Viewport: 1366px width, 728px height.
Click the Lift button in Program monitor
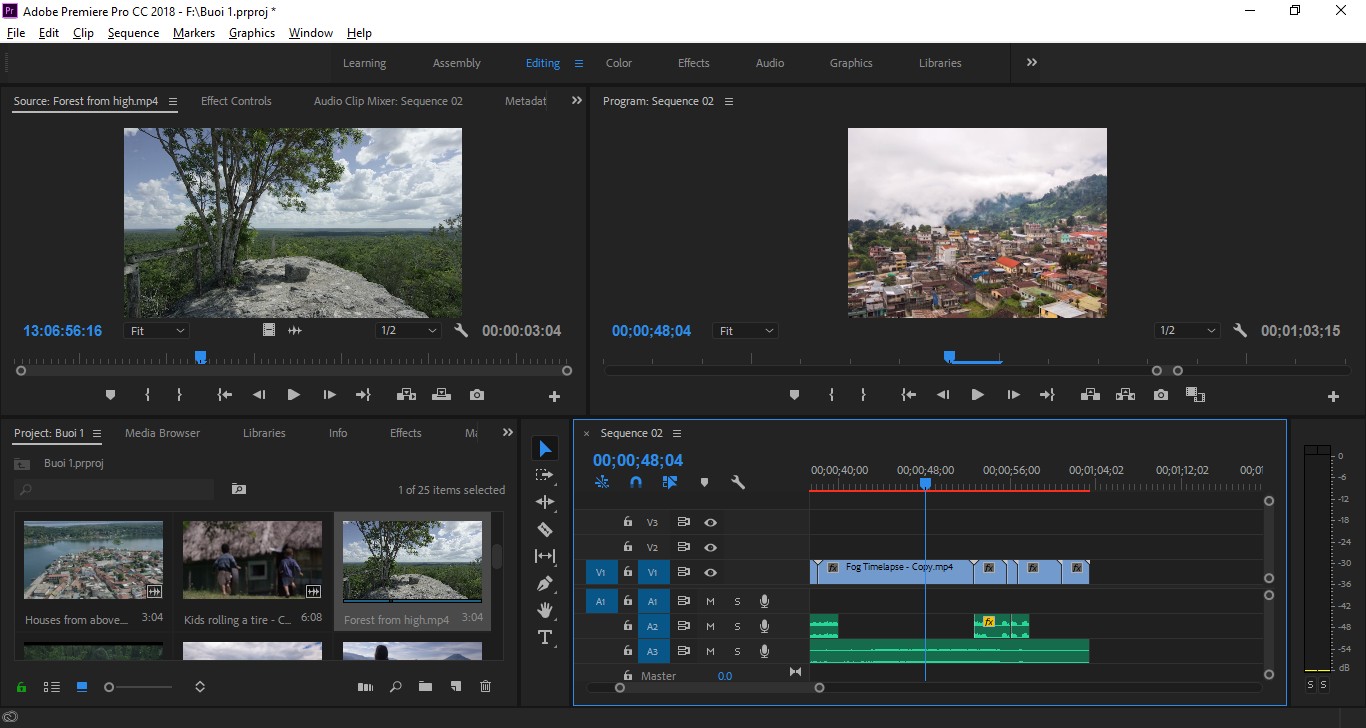tap(1090, 395)
